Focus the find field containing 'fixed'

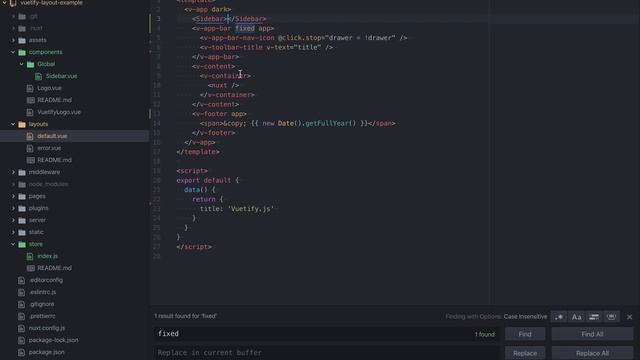coord(327,334)
